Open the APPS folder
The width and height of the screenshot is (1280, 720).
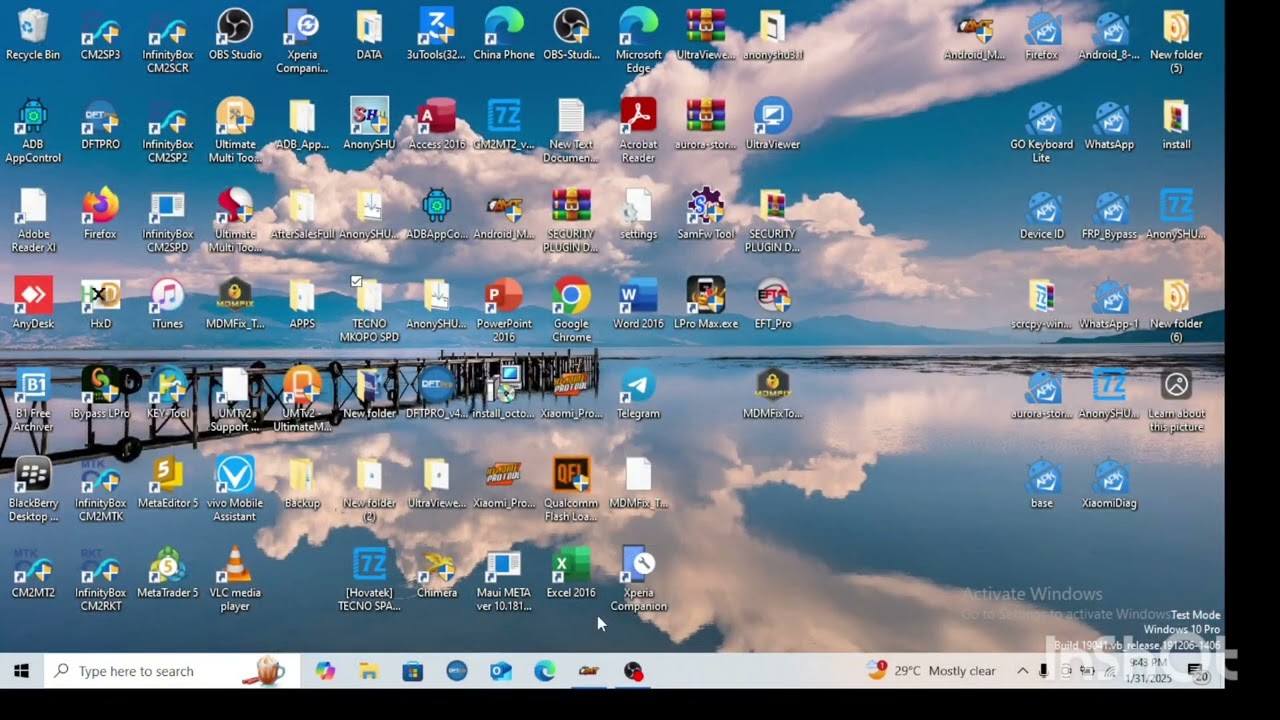pos(302,303)
